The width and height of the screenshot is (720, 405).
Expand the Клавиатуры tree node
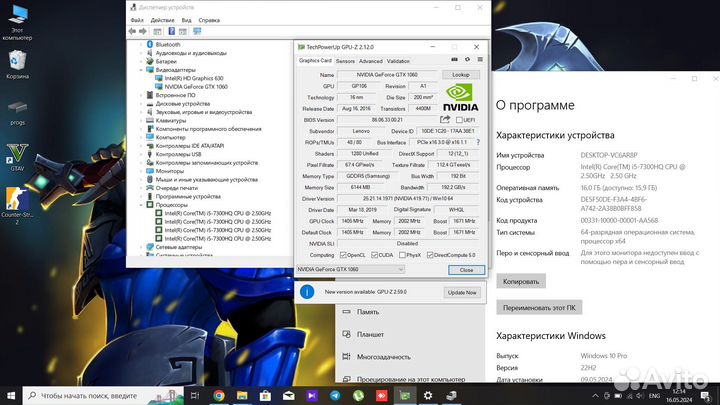(141, 121)
